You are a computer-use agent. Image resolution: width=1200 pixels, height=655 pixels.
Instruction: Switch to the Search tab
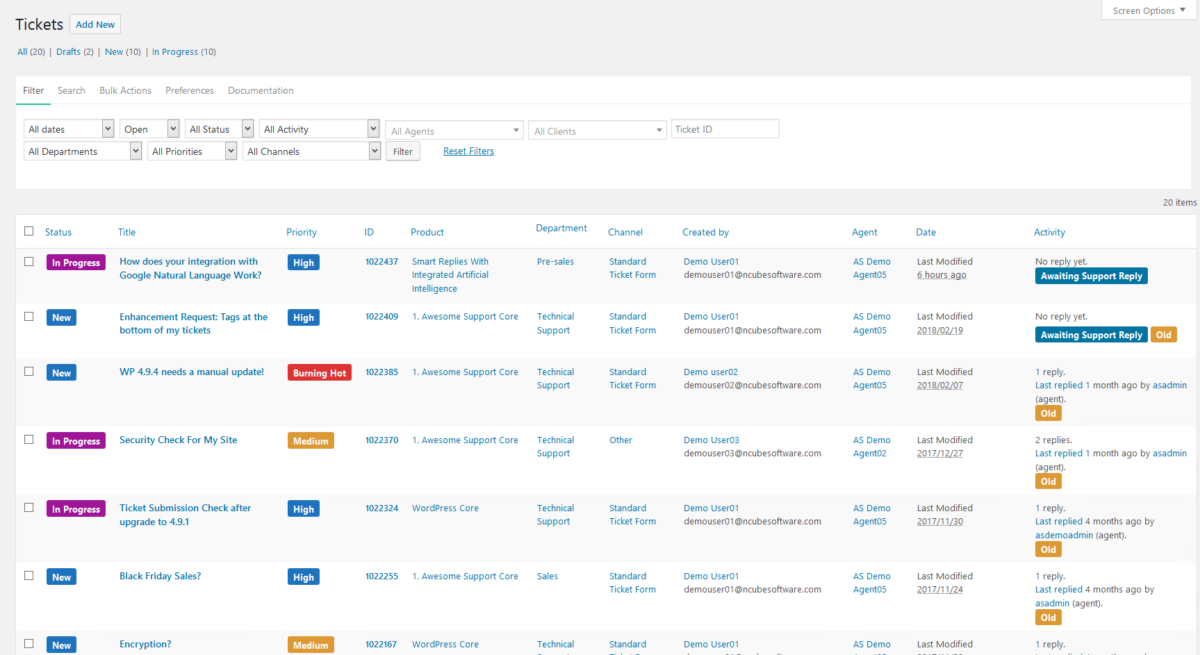(x=71, y=90)
